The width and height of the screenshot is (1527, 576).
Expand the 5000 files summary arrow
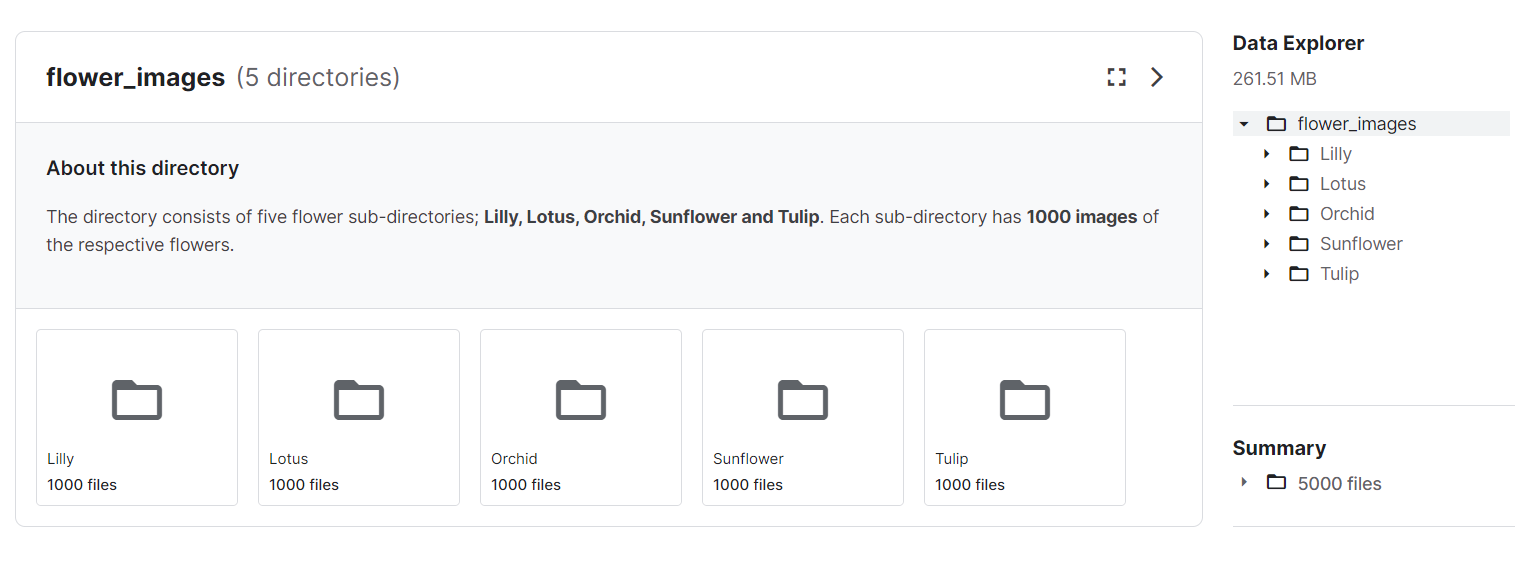(x=1244, y=482)
